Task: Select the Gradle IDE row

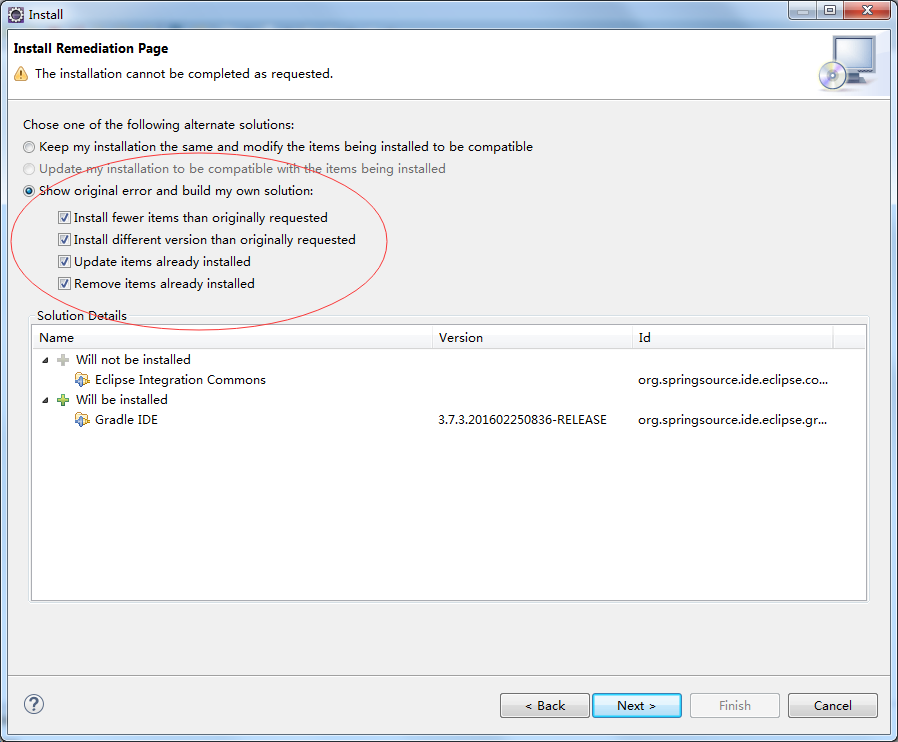Action: 449,420
